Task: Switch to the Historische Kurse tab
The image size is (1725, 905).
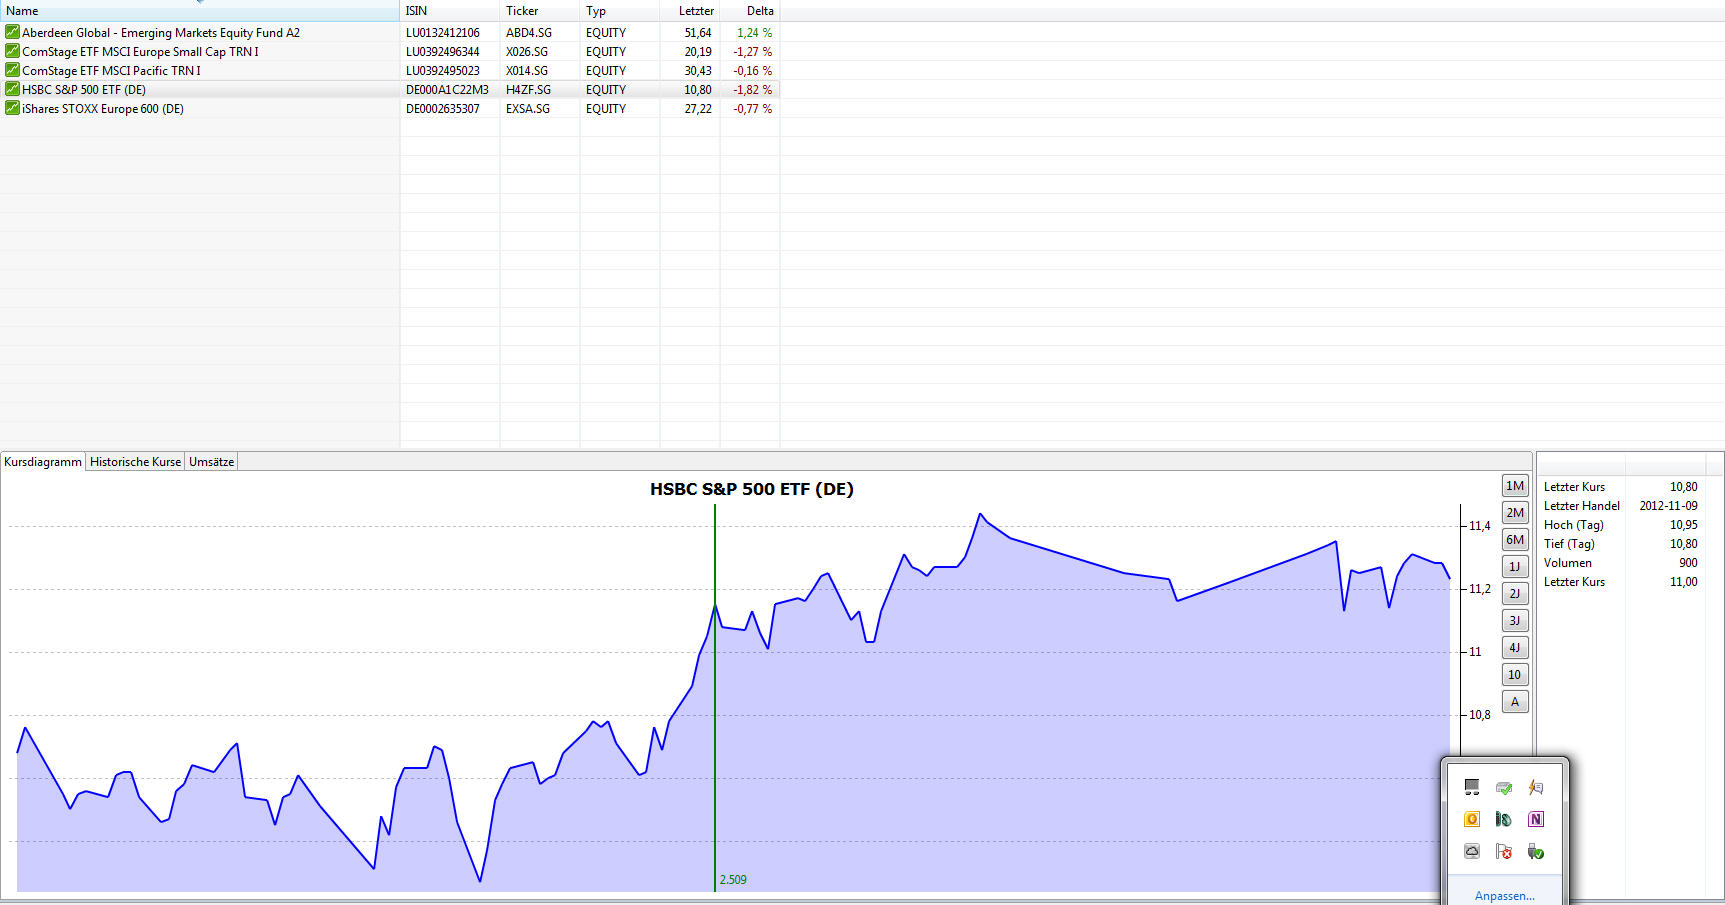Action: 136,462
